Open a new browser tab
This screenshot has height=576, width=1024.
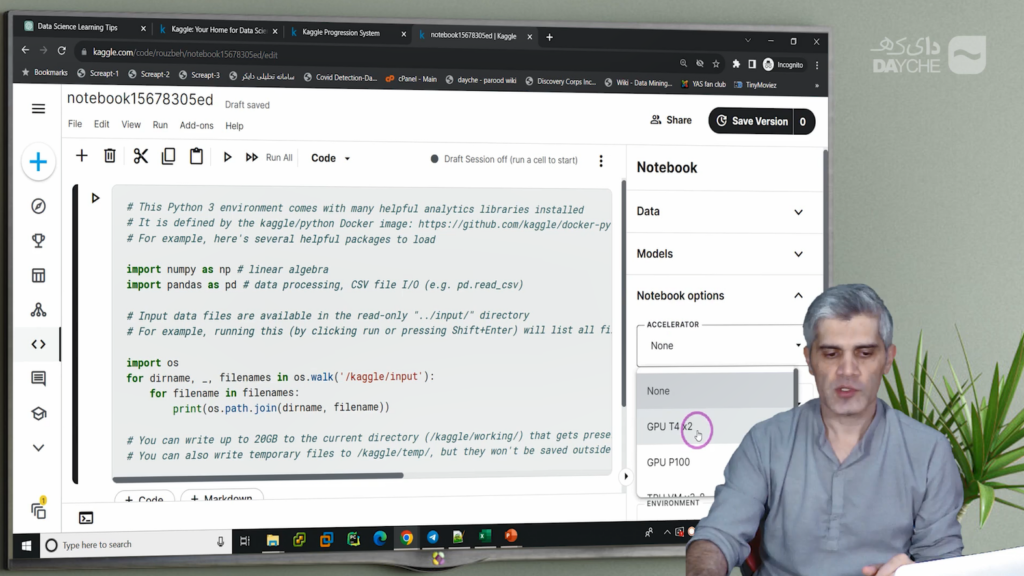549,37
